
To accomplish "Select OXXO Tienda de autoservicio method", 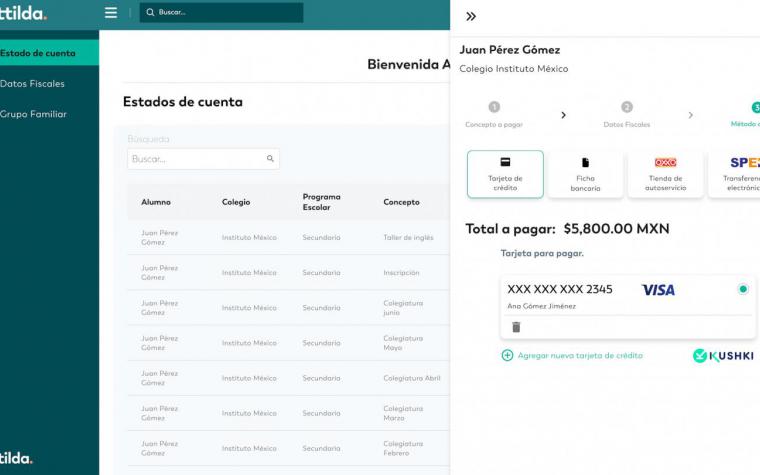I will point(665,174).
